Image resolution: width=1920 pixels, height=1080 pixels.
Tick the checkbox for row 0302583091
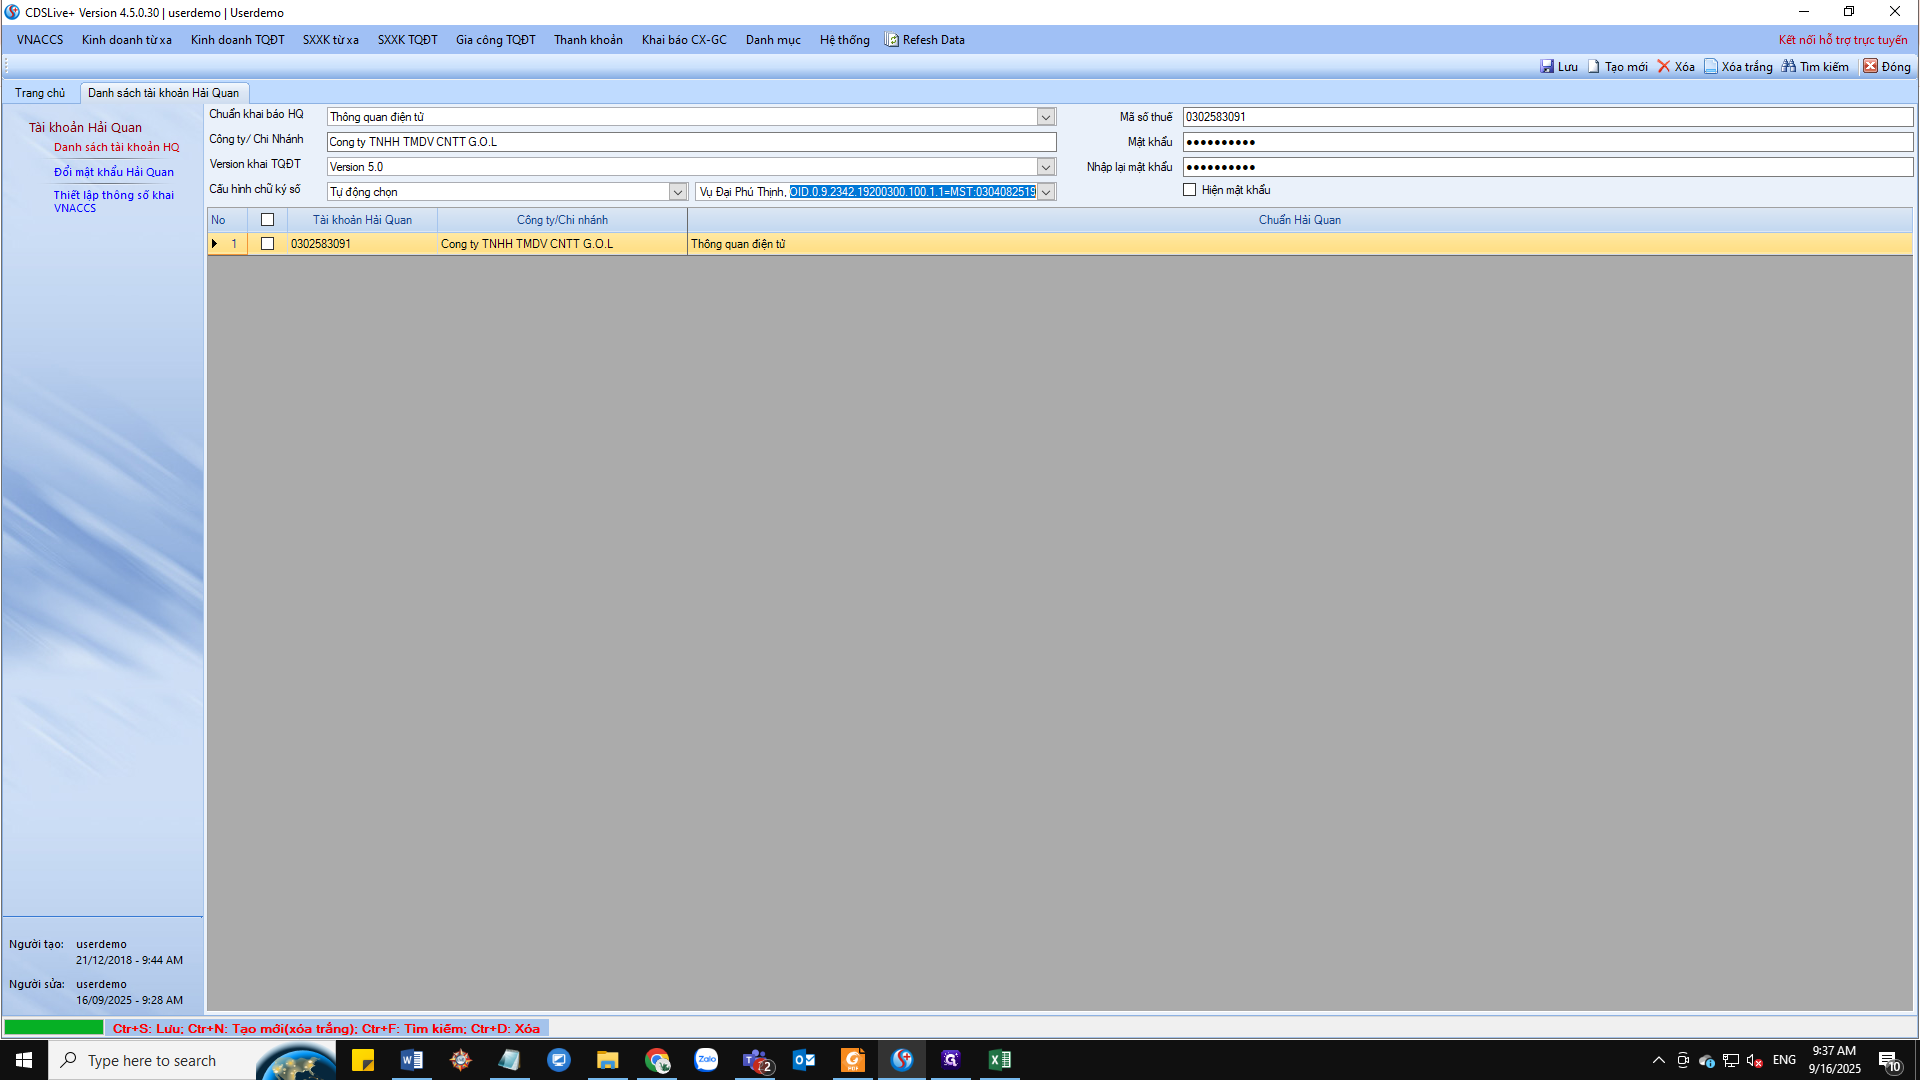pos(267,244)
